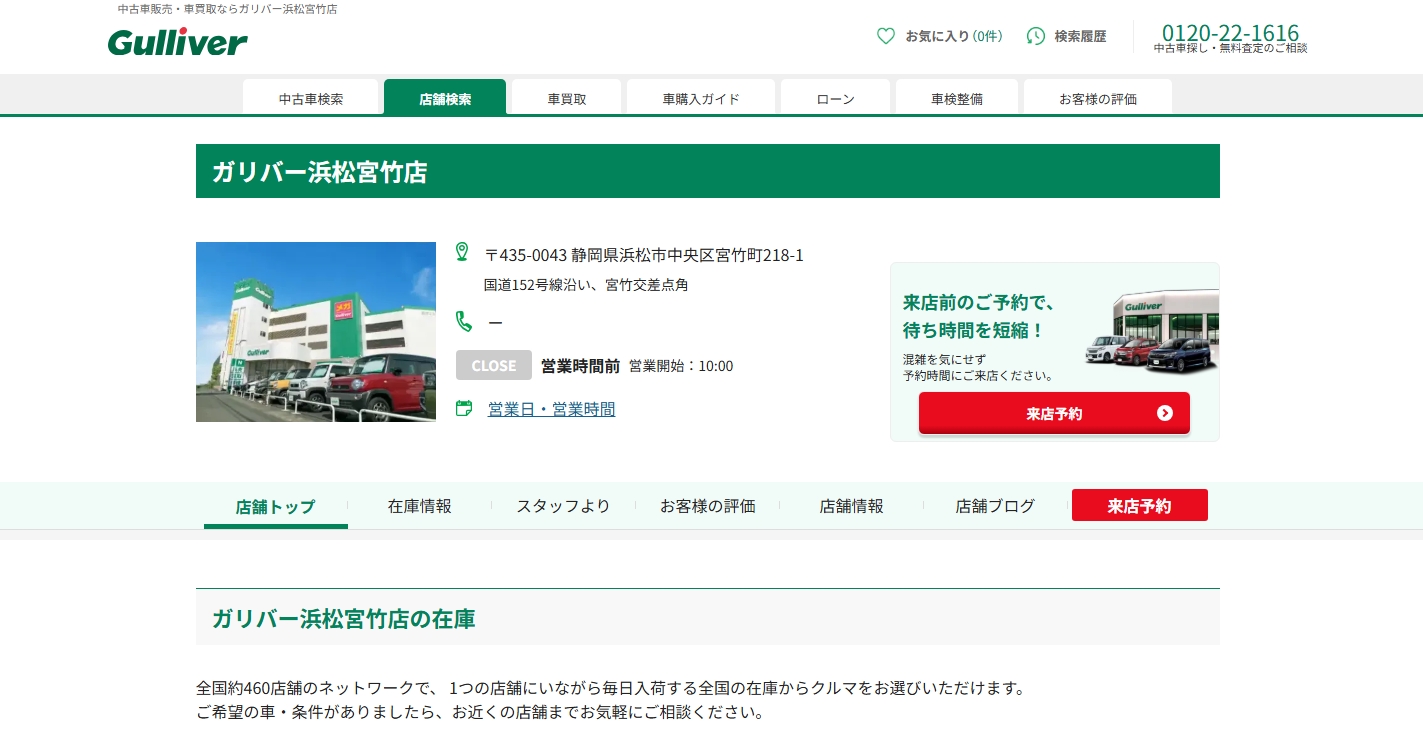Open the 車検整備 page

956,98
